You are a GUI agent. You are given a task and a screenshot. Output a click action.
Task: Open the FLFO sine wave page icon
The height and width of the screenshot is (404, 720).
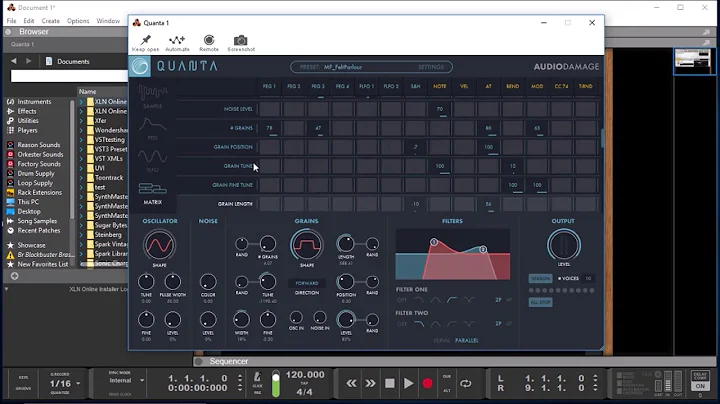coord(152,157)
